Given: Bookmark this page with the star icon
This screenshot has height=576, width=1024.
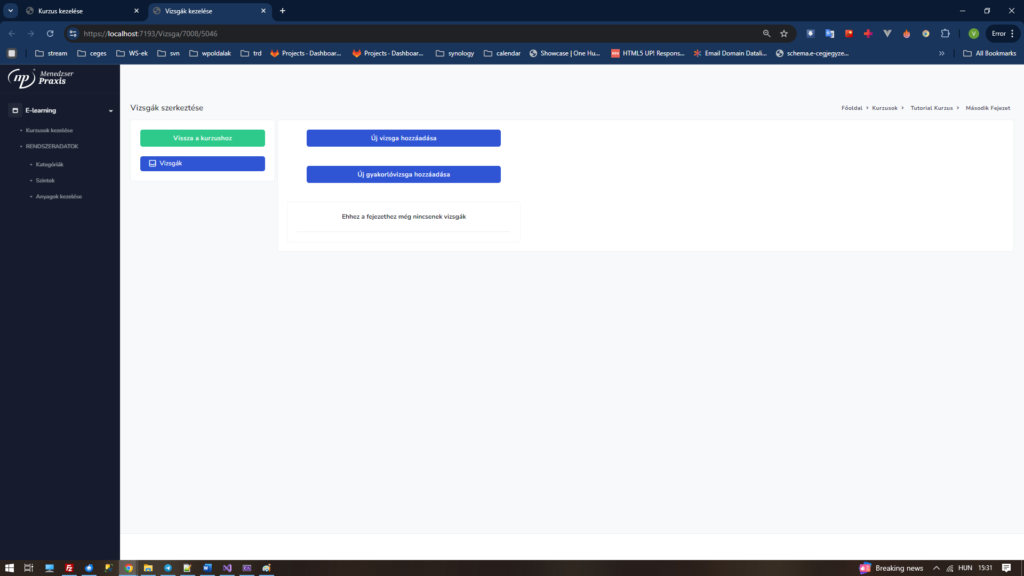Looking at the screenshot, I should (x=784, y=33).
